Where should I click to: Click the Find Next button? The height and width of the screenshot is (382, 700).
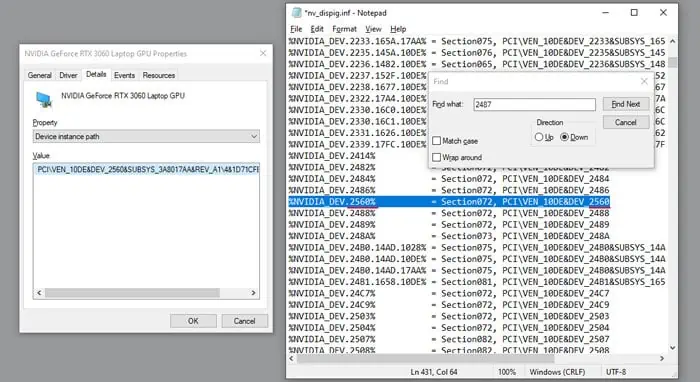click(x=625, y=104)
